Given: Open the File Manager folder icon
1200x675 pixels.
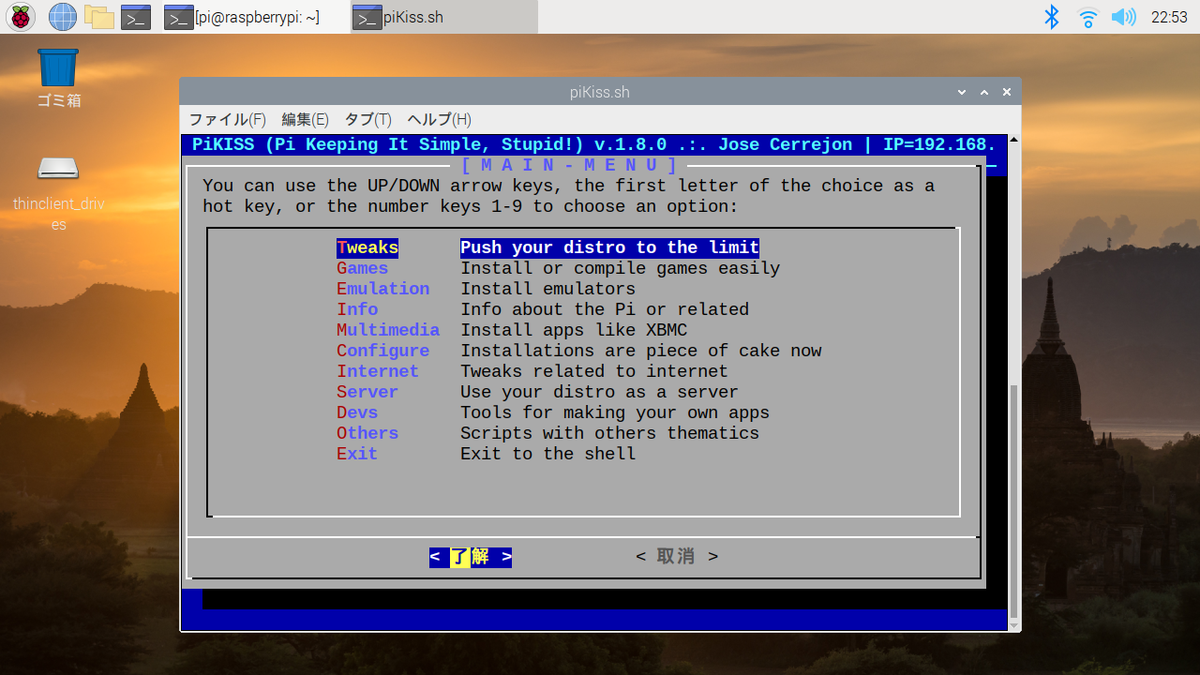Looking at the screenshot, I should [x=98, y=16].
